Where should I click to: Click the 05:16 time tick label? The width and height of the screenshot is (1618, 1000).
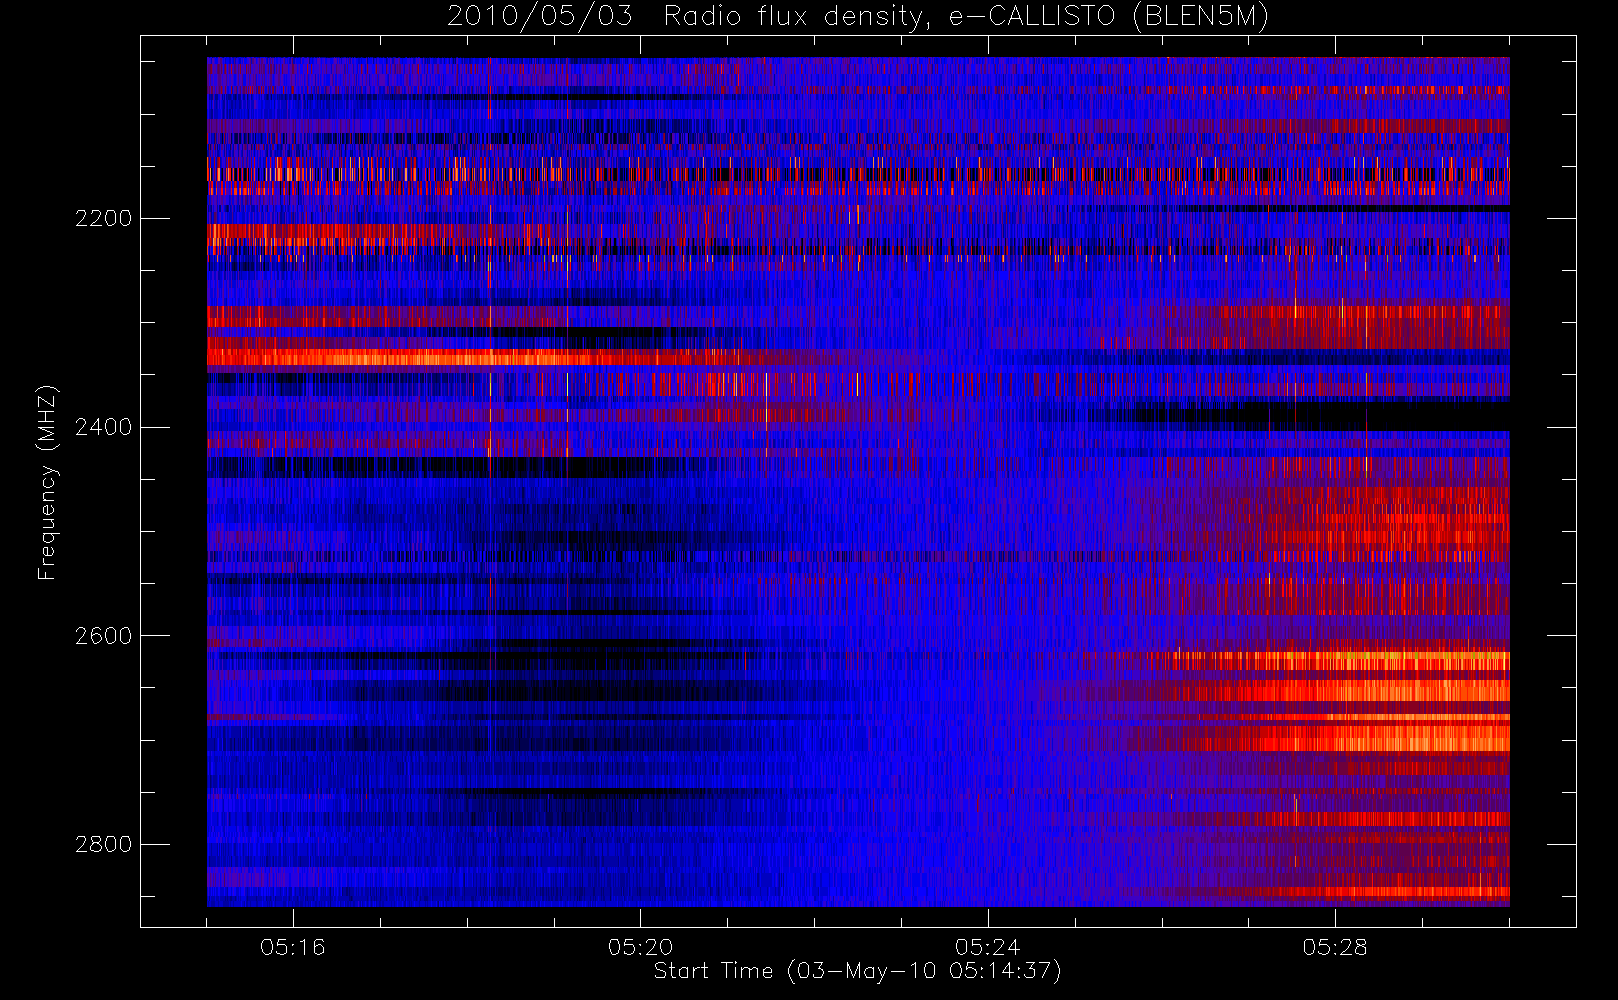click(293, 947)
